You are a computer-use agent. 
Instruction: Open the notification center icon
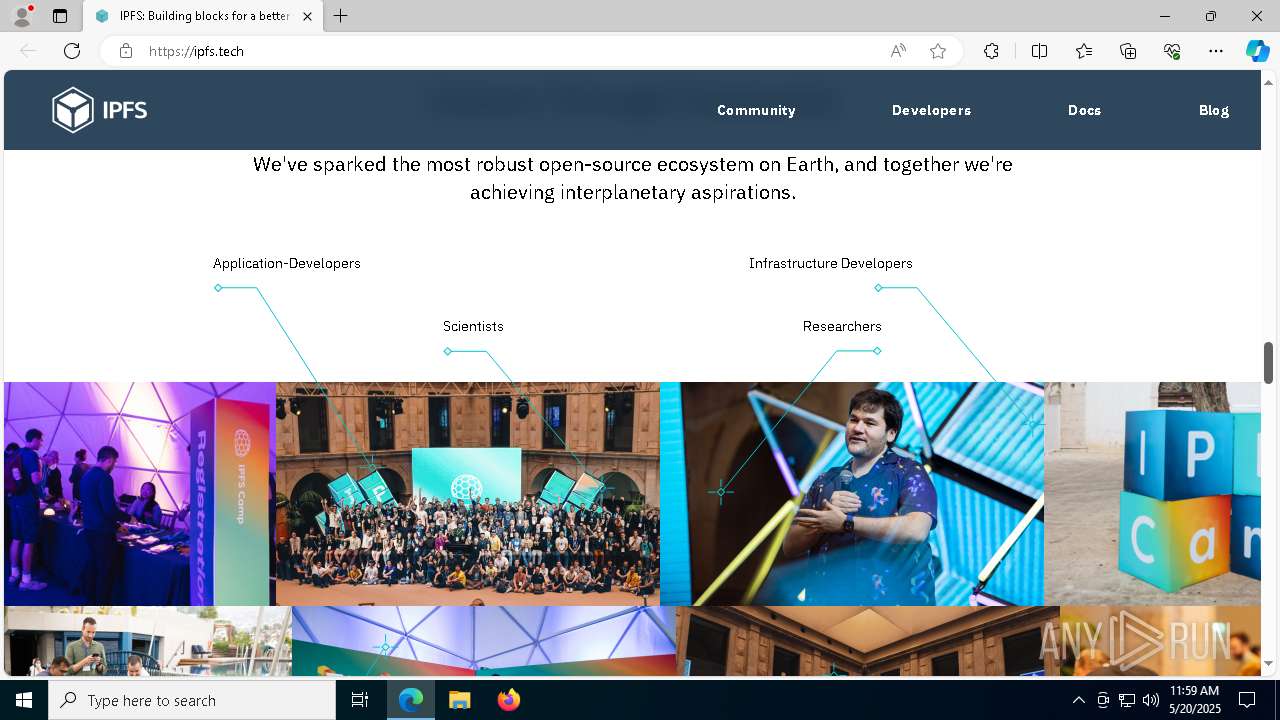1247,700
